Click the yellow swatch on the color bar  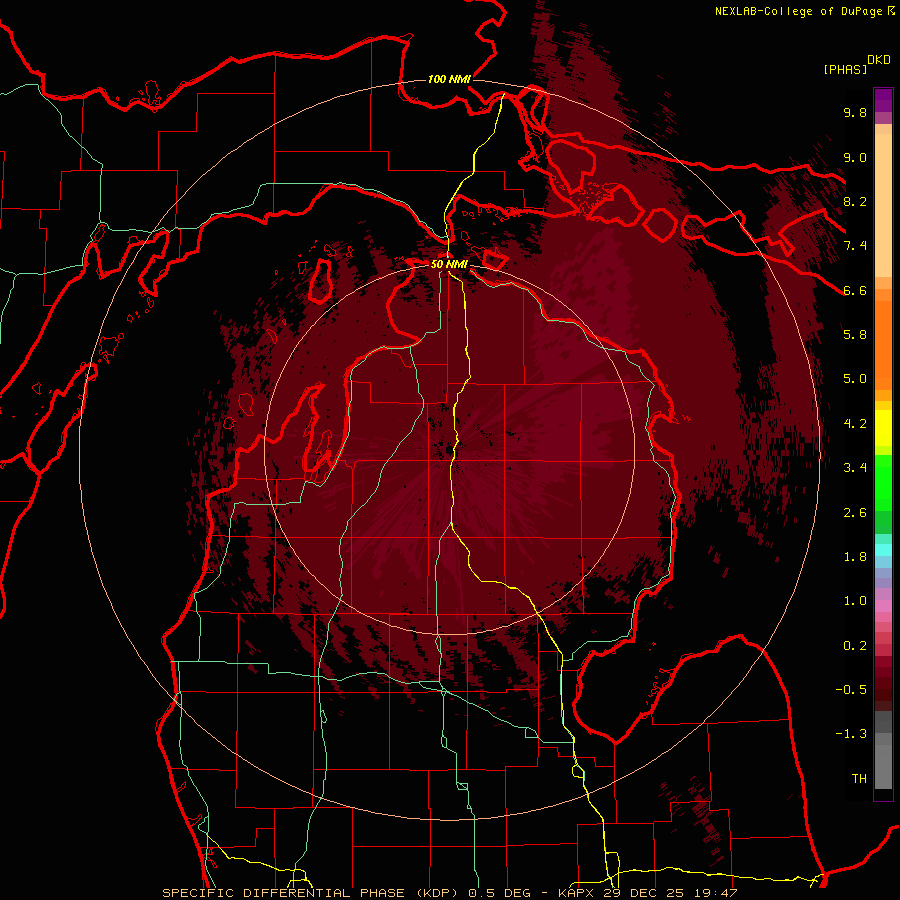pyautogui.click(x=883, y=428)
